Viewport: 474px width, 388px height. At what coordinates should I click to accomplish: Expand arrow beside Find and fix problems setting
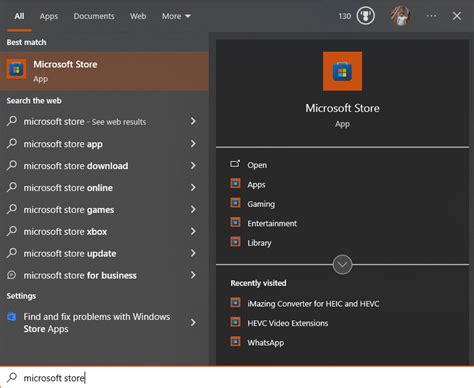point(193,322)
